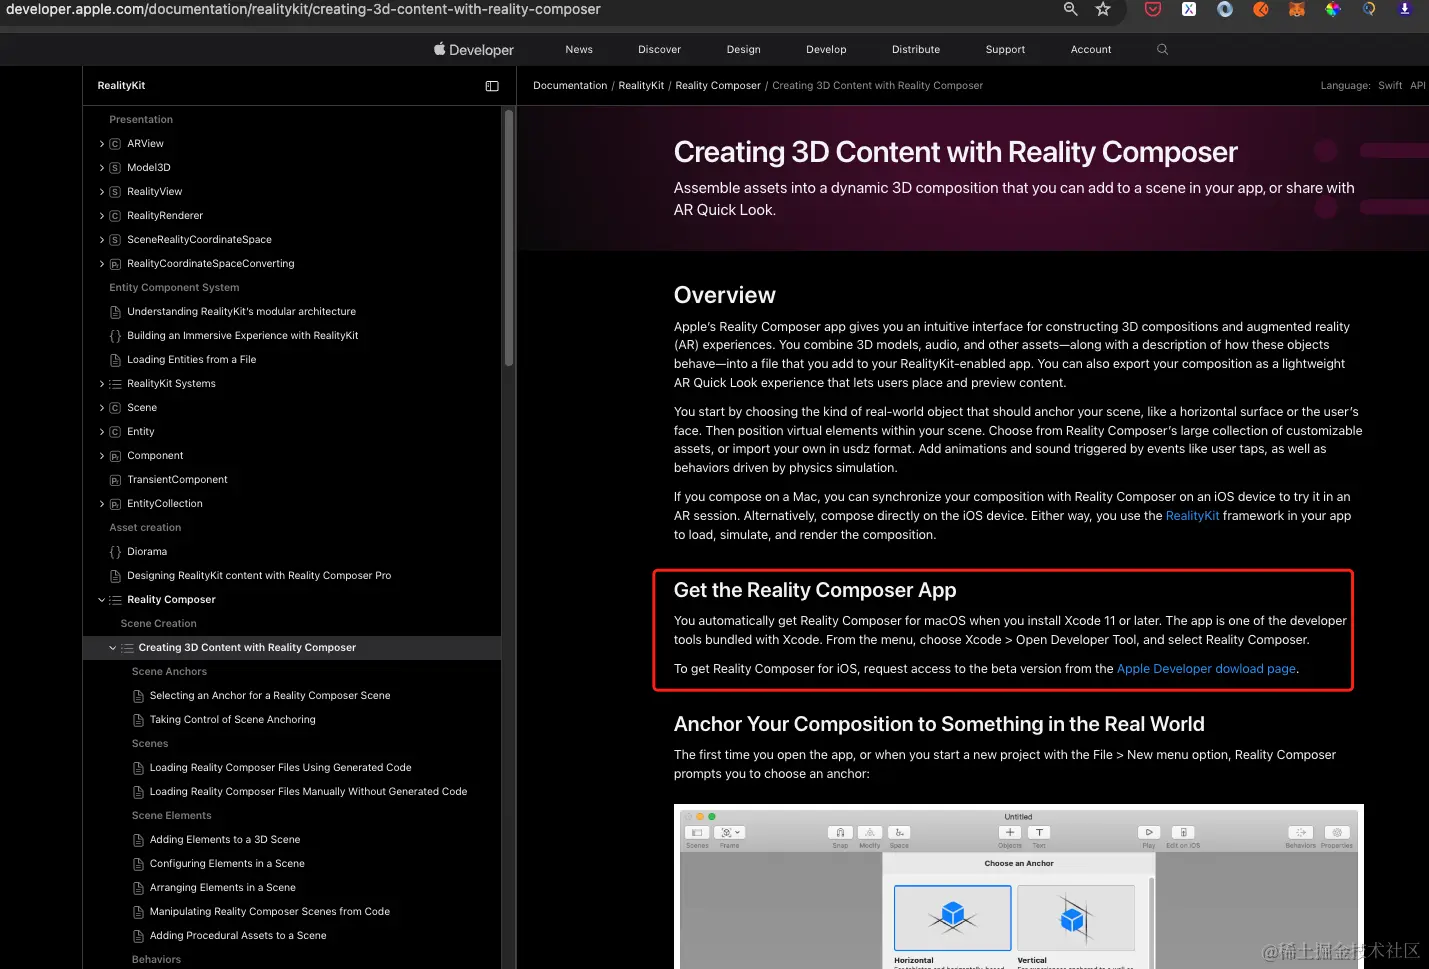Open the Account menu
The height and width of the screenshot is (969, 1429).
(x=1091, y=50)
